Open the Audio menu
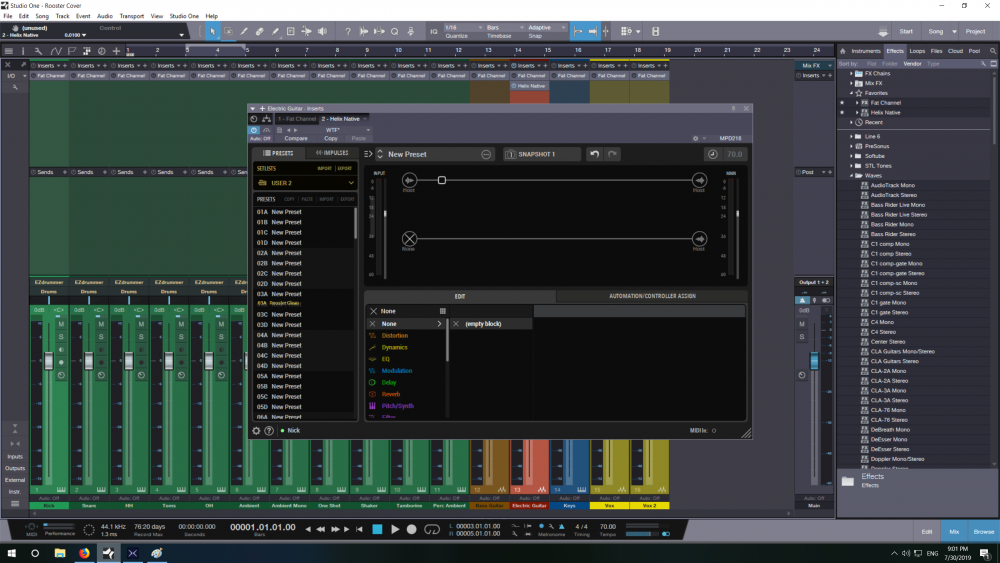This screenshot has height=563, width=1000. [105, 16]
